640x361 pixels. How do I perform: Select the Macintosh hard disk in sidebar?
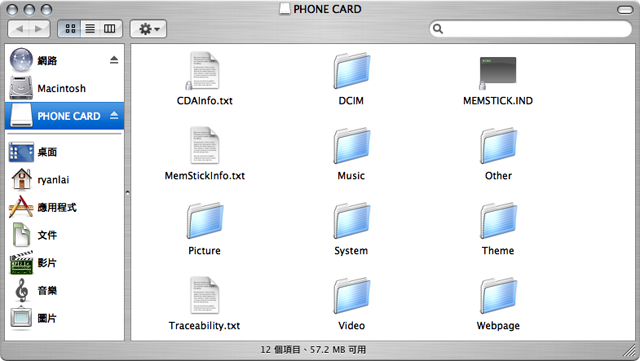coord(64,88)
